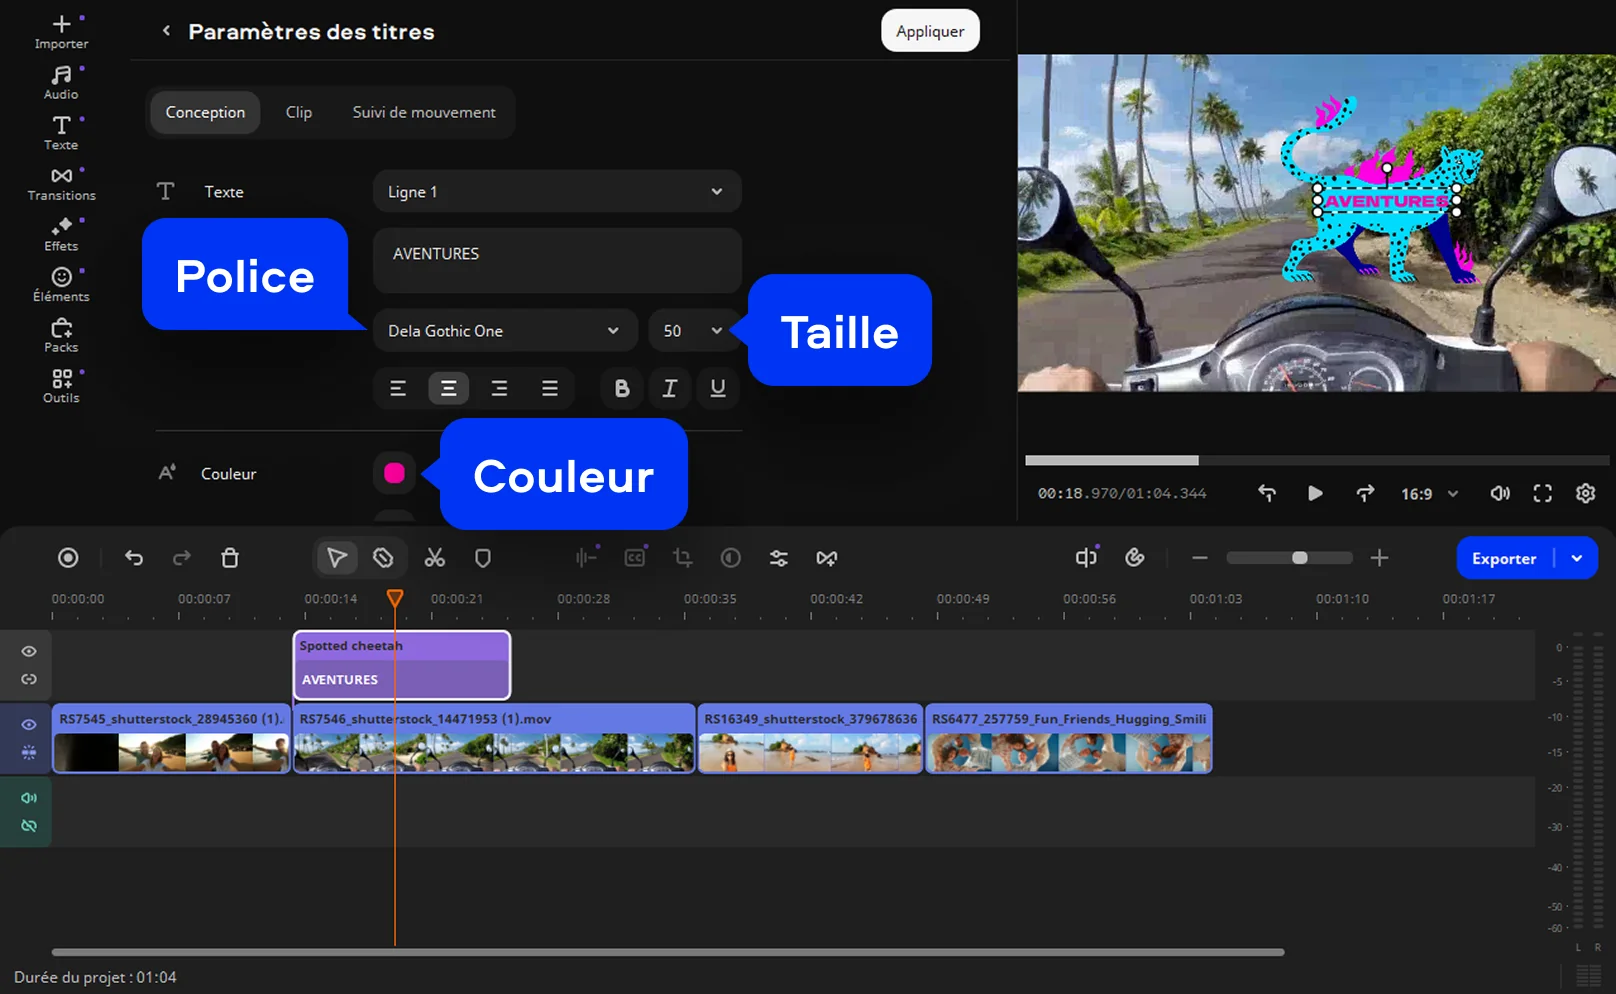
Task: Open the Éléments stickers panel
Action: pyautogui.click(x=61, y=284)
